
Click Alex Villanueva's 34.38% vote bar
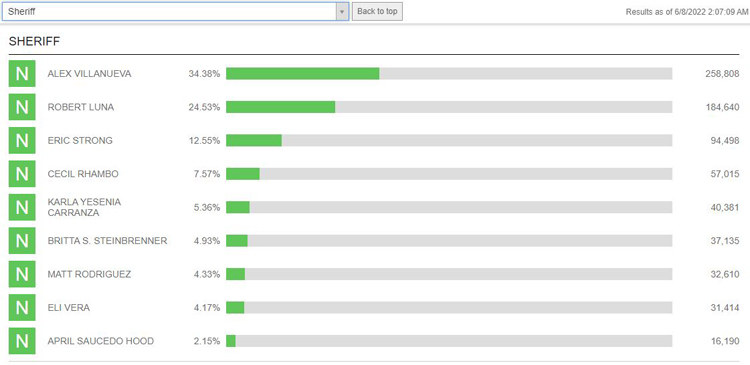click(449, 74)
